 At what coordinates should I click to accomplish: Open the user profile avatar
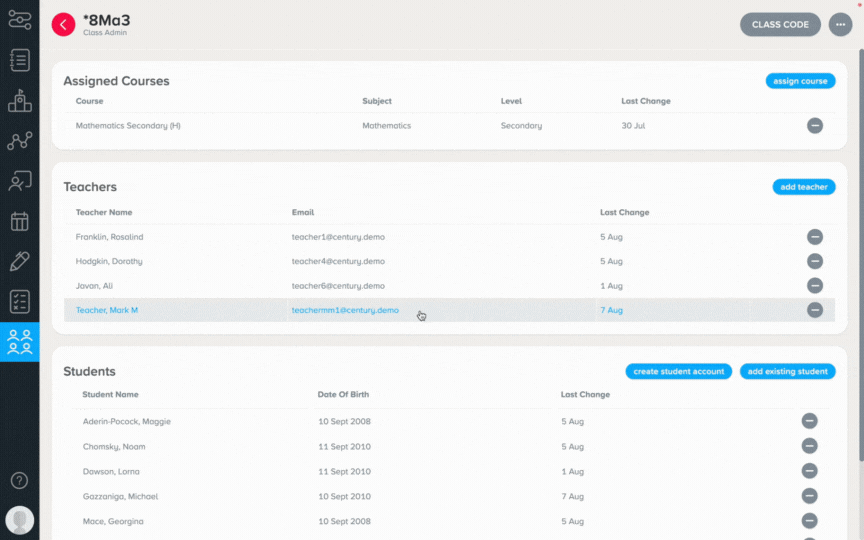pos(20,520)
